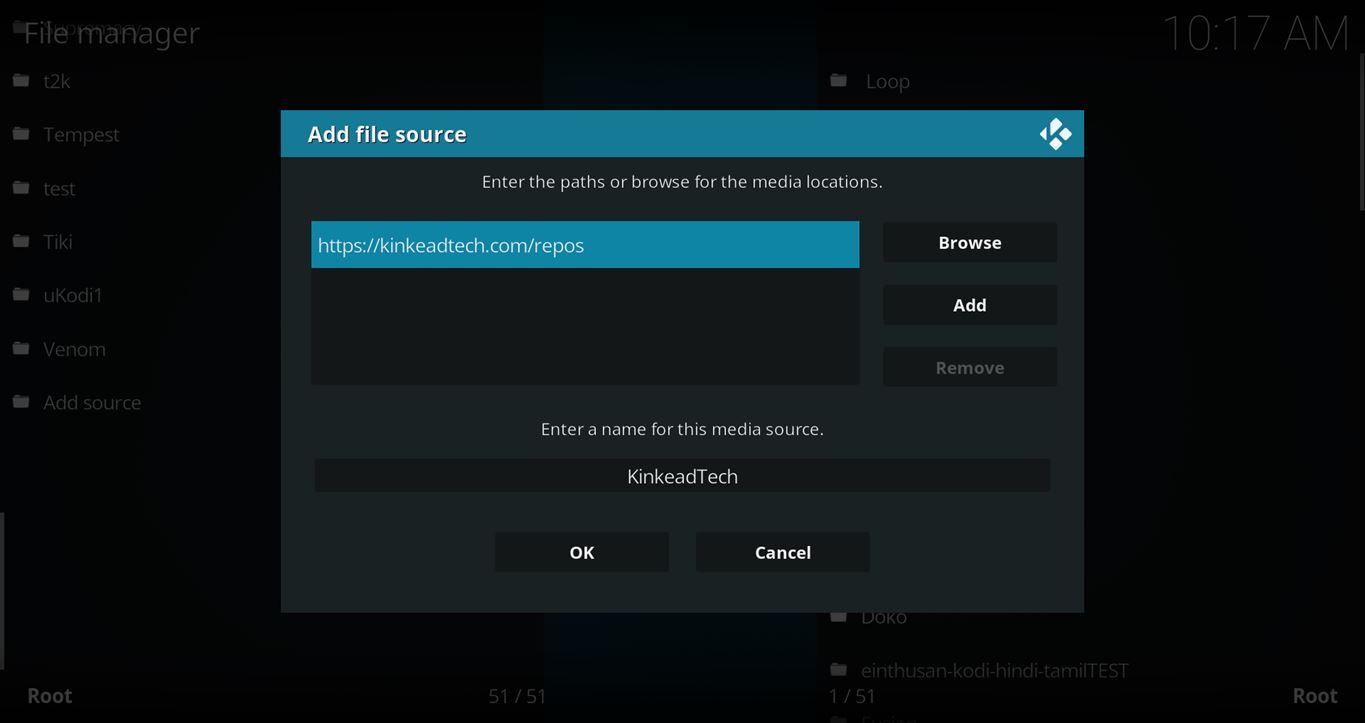Cancel the Add file source dialog
Screen dimensions: 1365x723
point(782,552)
